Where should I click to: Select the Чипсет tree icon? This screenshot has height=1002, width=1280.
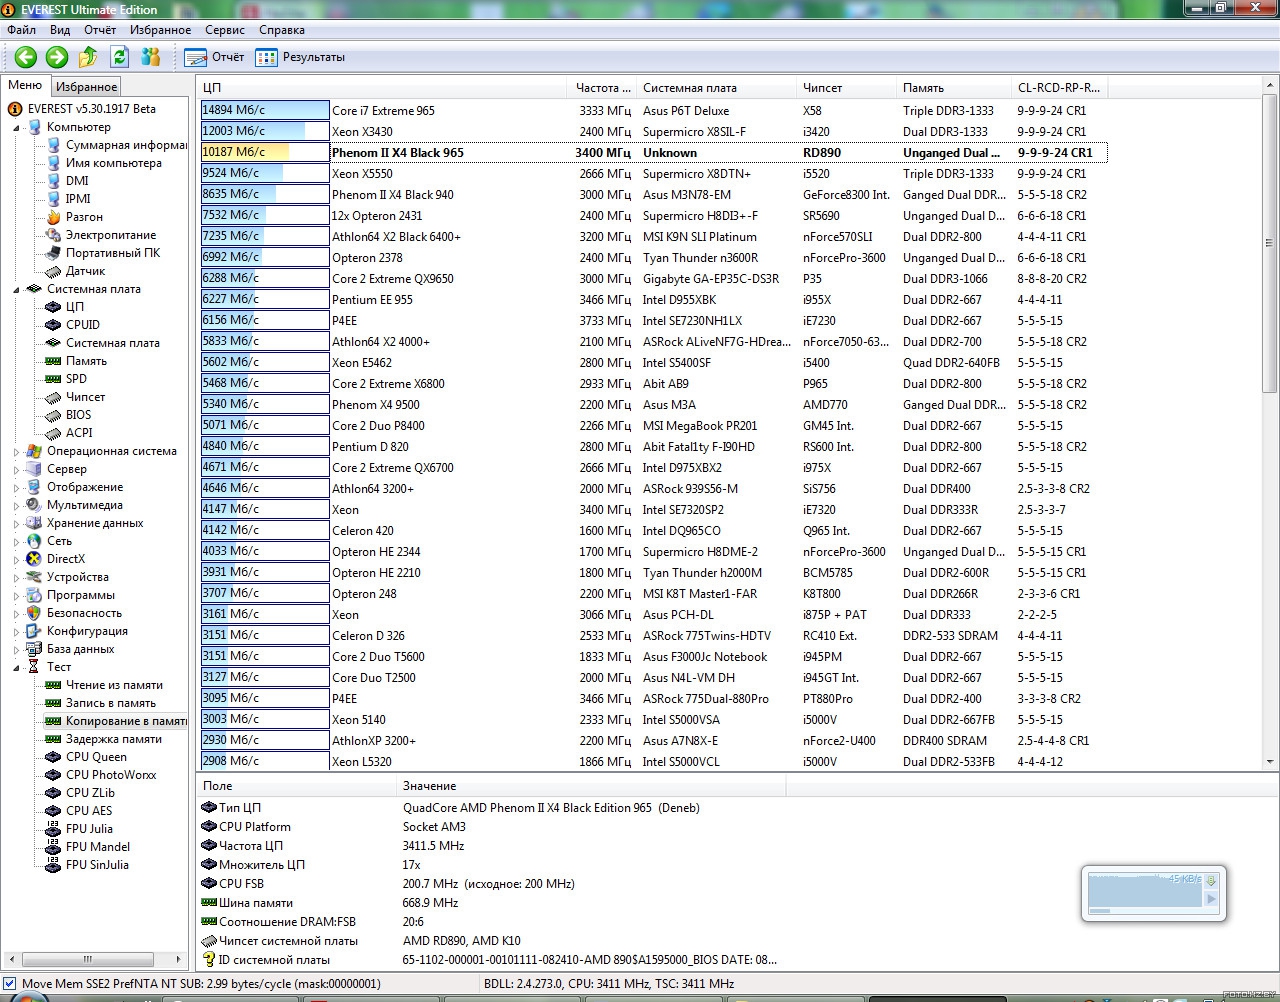coord(54,397)
